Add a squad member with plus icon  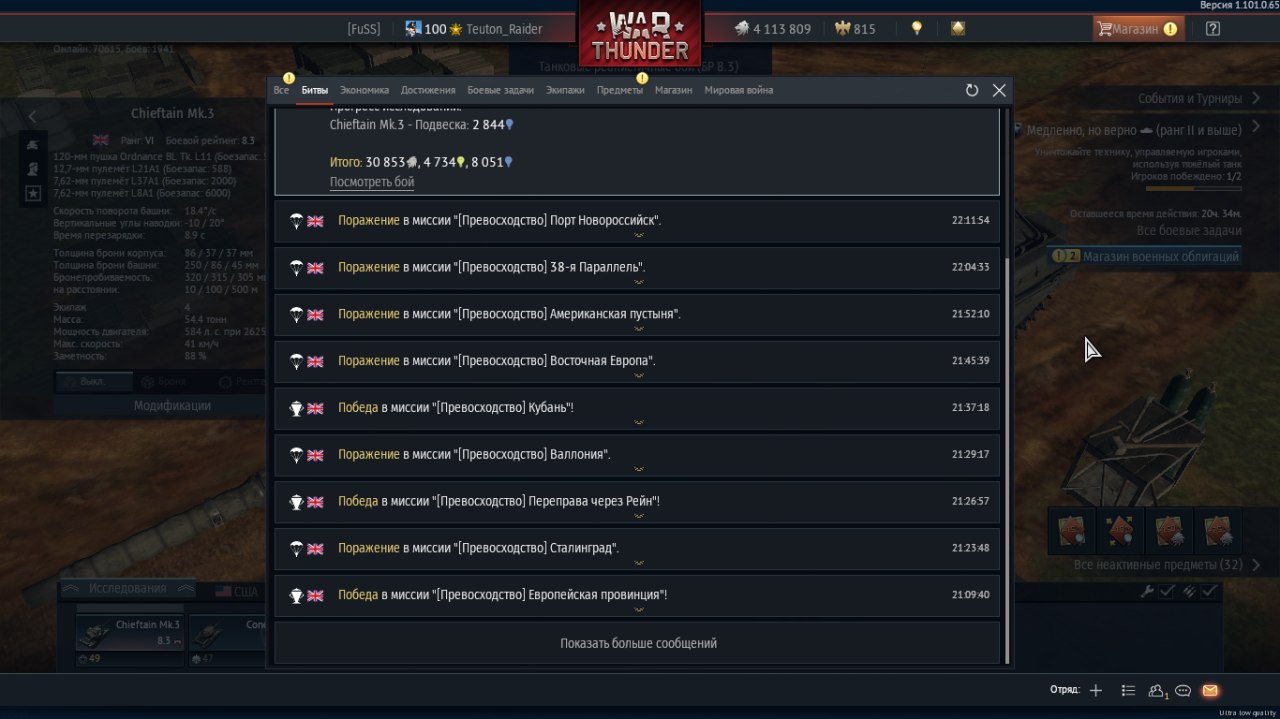(1096, 690)
